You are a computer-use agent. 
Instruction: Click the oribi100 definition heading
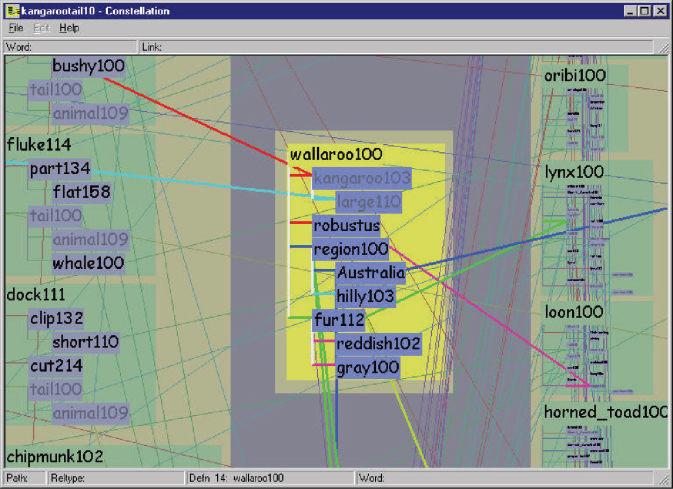pyautogui.click(x=575, y=75)
